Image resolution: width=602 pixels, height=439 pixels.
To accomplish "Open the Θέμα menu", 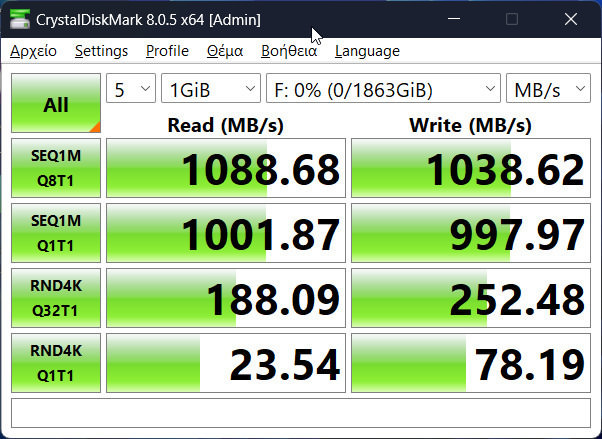I will [x=225, y=51].
